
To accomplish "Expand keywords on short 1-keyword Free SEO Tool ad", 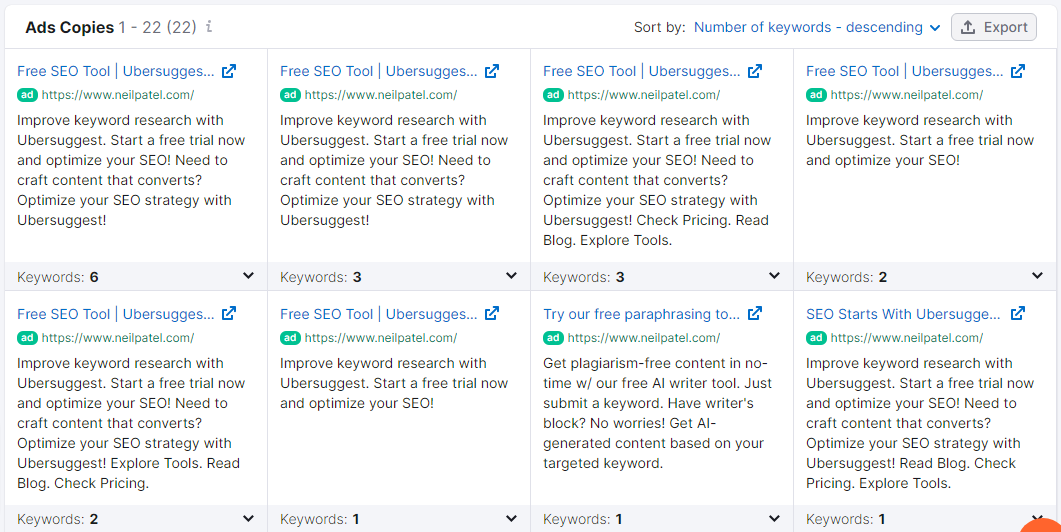I will (x=512, y=519).
